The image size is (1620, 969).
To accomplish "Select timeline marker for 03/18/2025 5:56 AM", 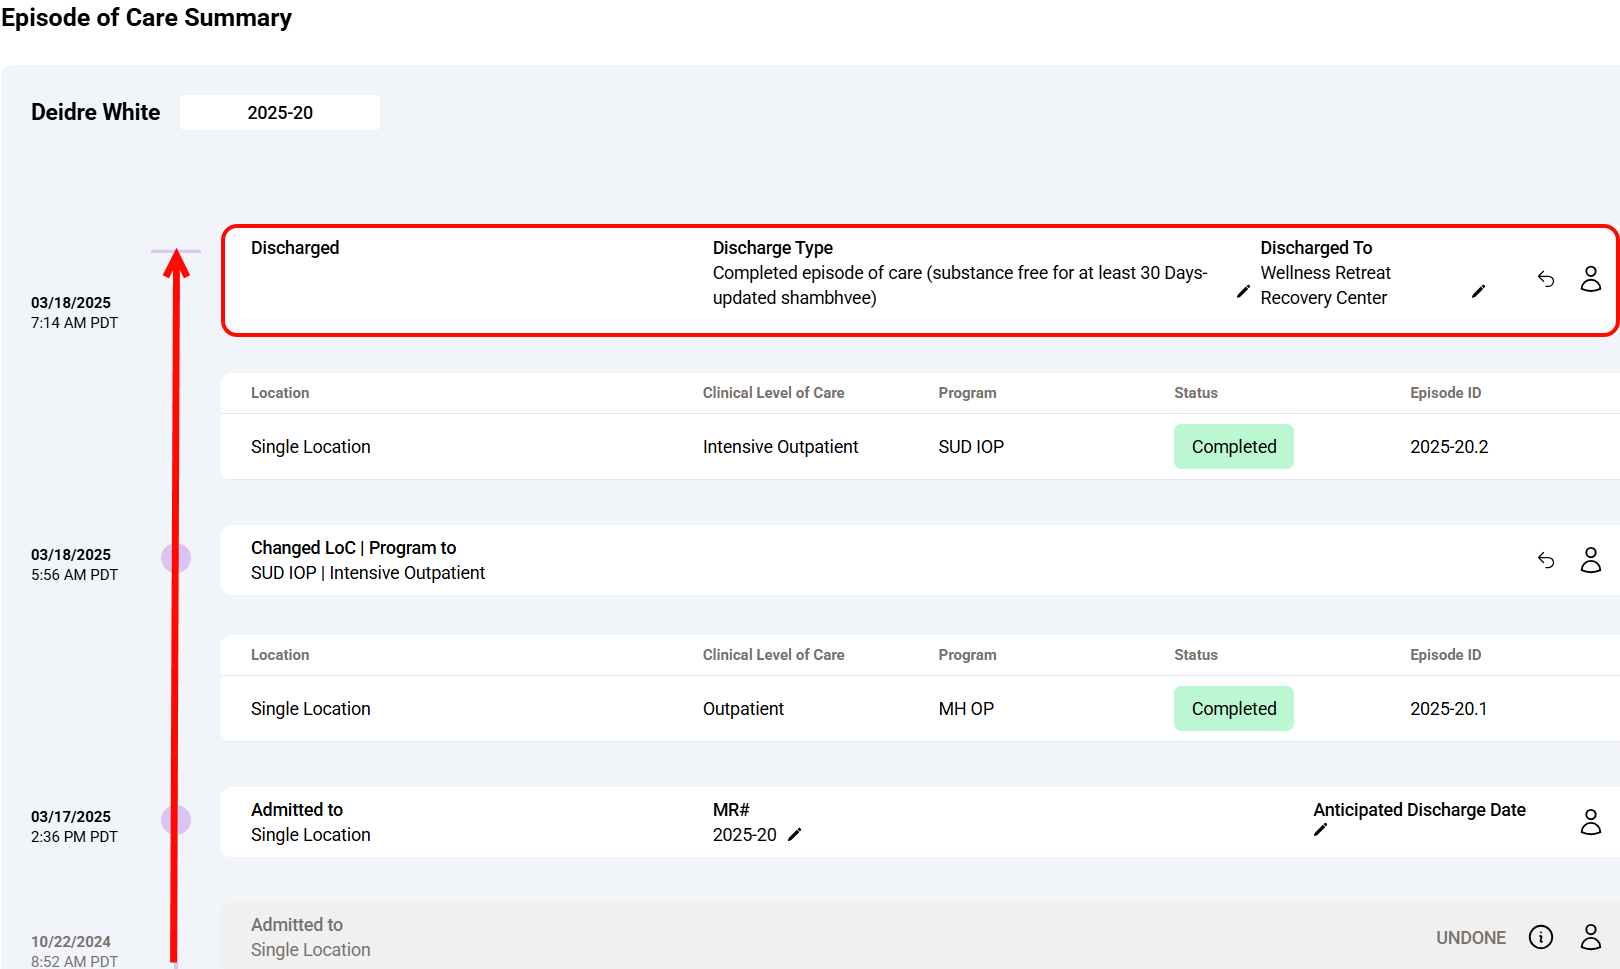I will click(176, 558).
